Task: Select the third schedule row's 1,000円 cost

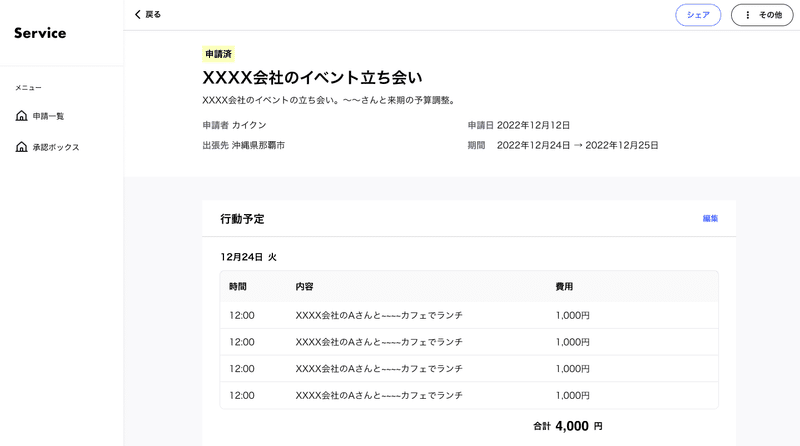Action: pos(572,369)
